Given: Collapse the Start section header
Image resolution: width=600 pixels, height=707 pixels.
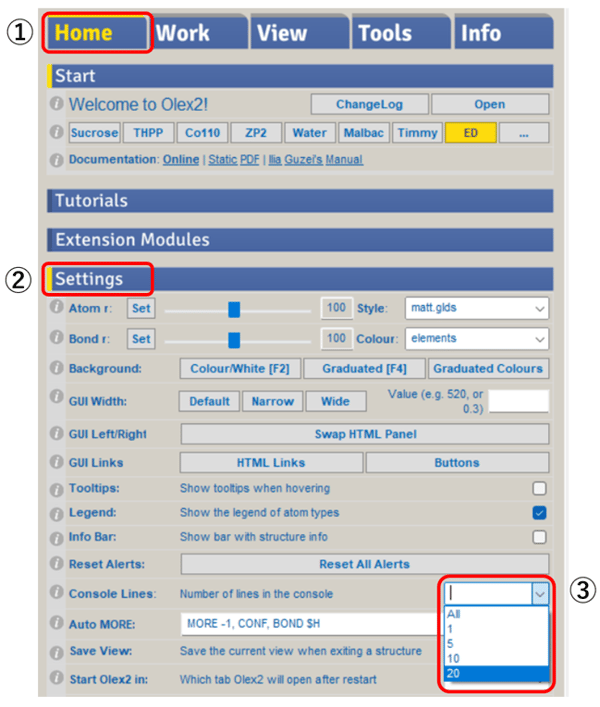Looking at the screenshot, I should tap(300, 76).
